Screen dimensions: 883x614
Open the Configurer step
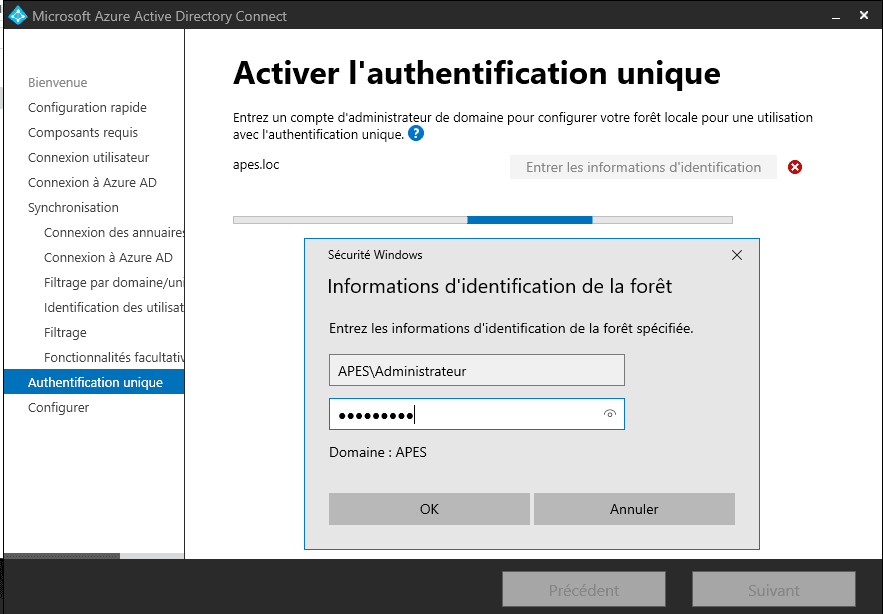pyautogui.click(x=58, y=407)
